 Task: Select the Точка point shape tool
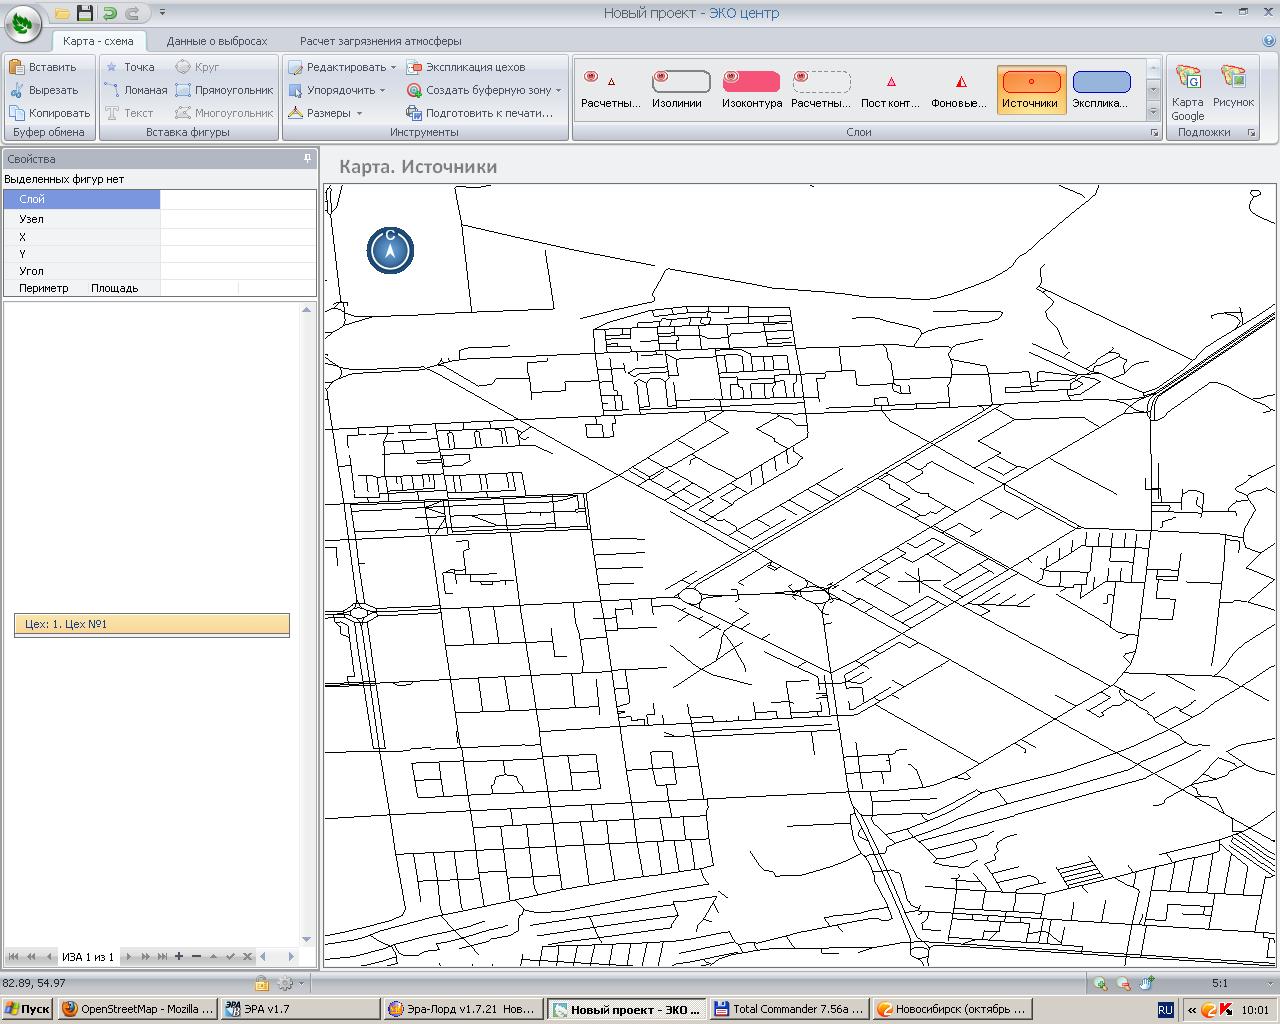(x=130, y=67)
